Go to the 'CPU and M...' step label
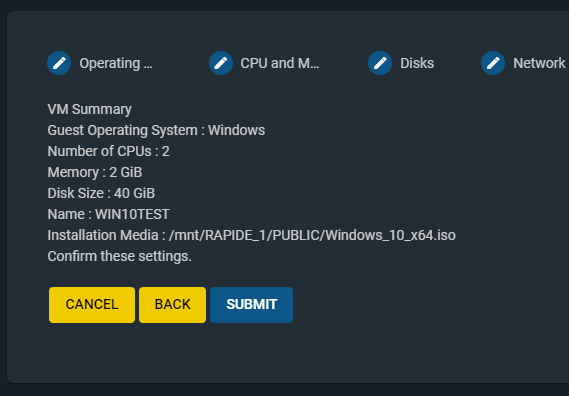 tap(279, 63)
